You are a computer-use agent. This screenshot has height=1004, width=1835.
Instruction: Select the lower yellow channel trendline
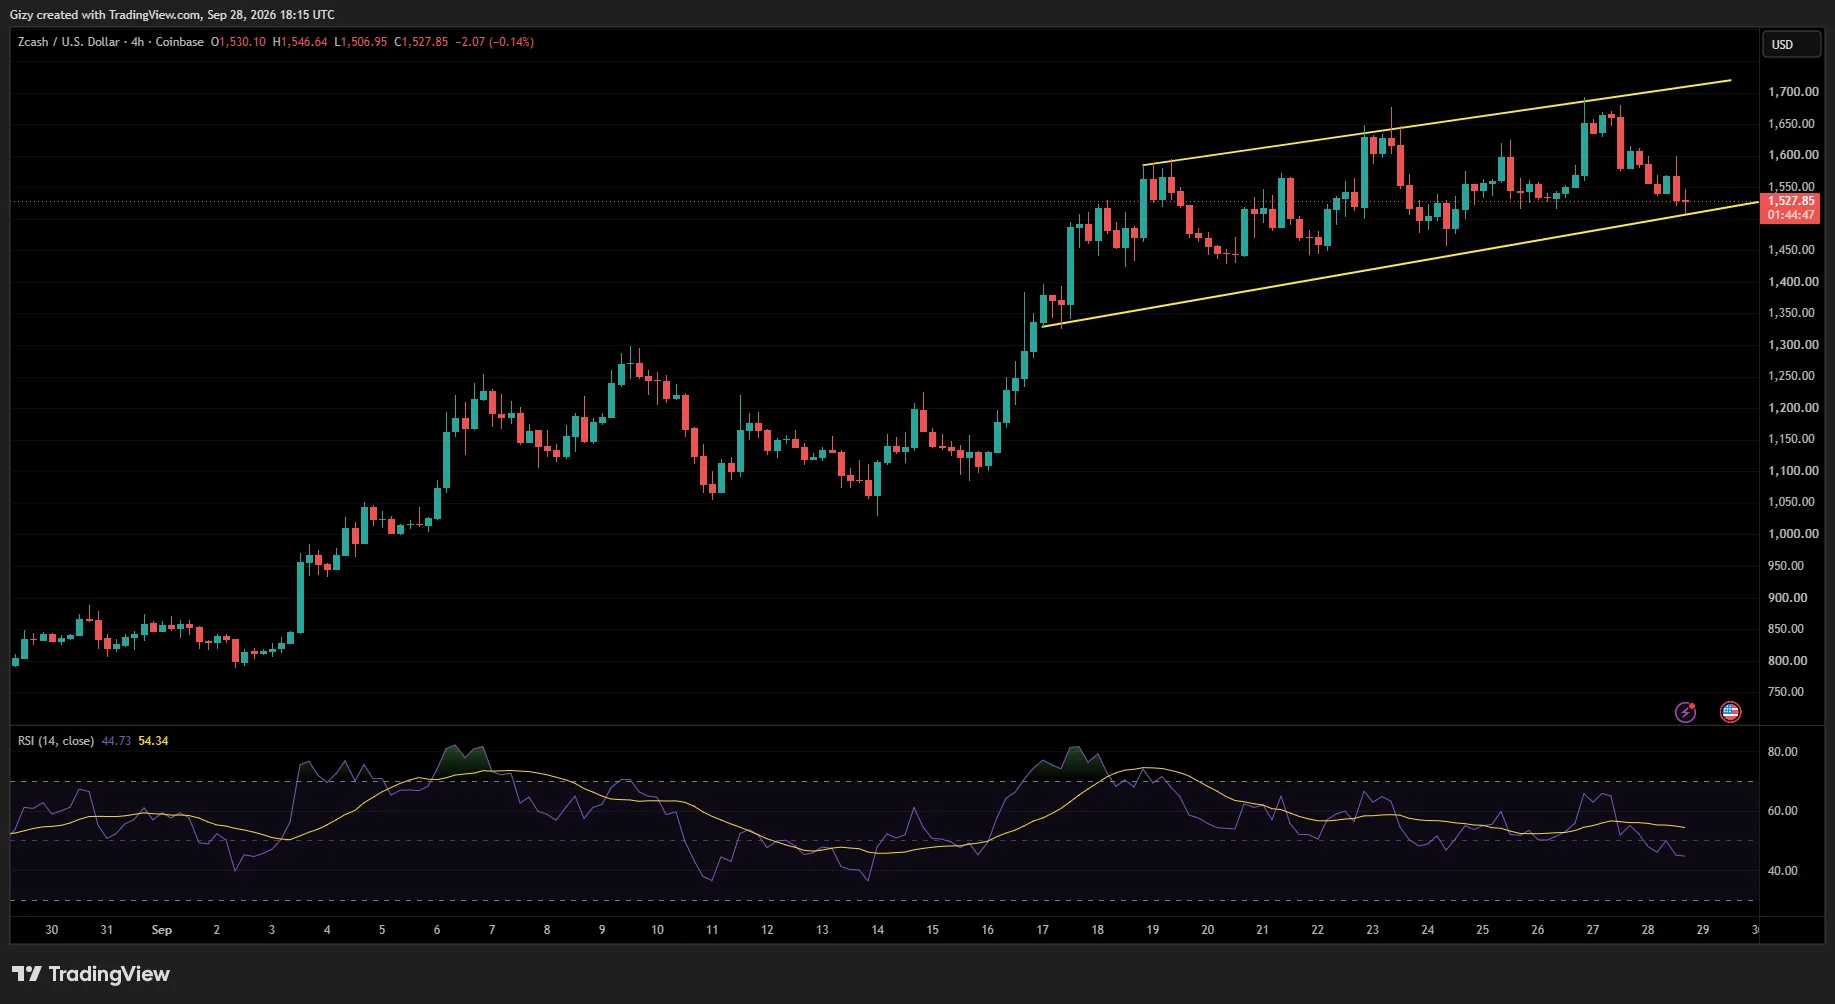click(x=1400, y=264)
